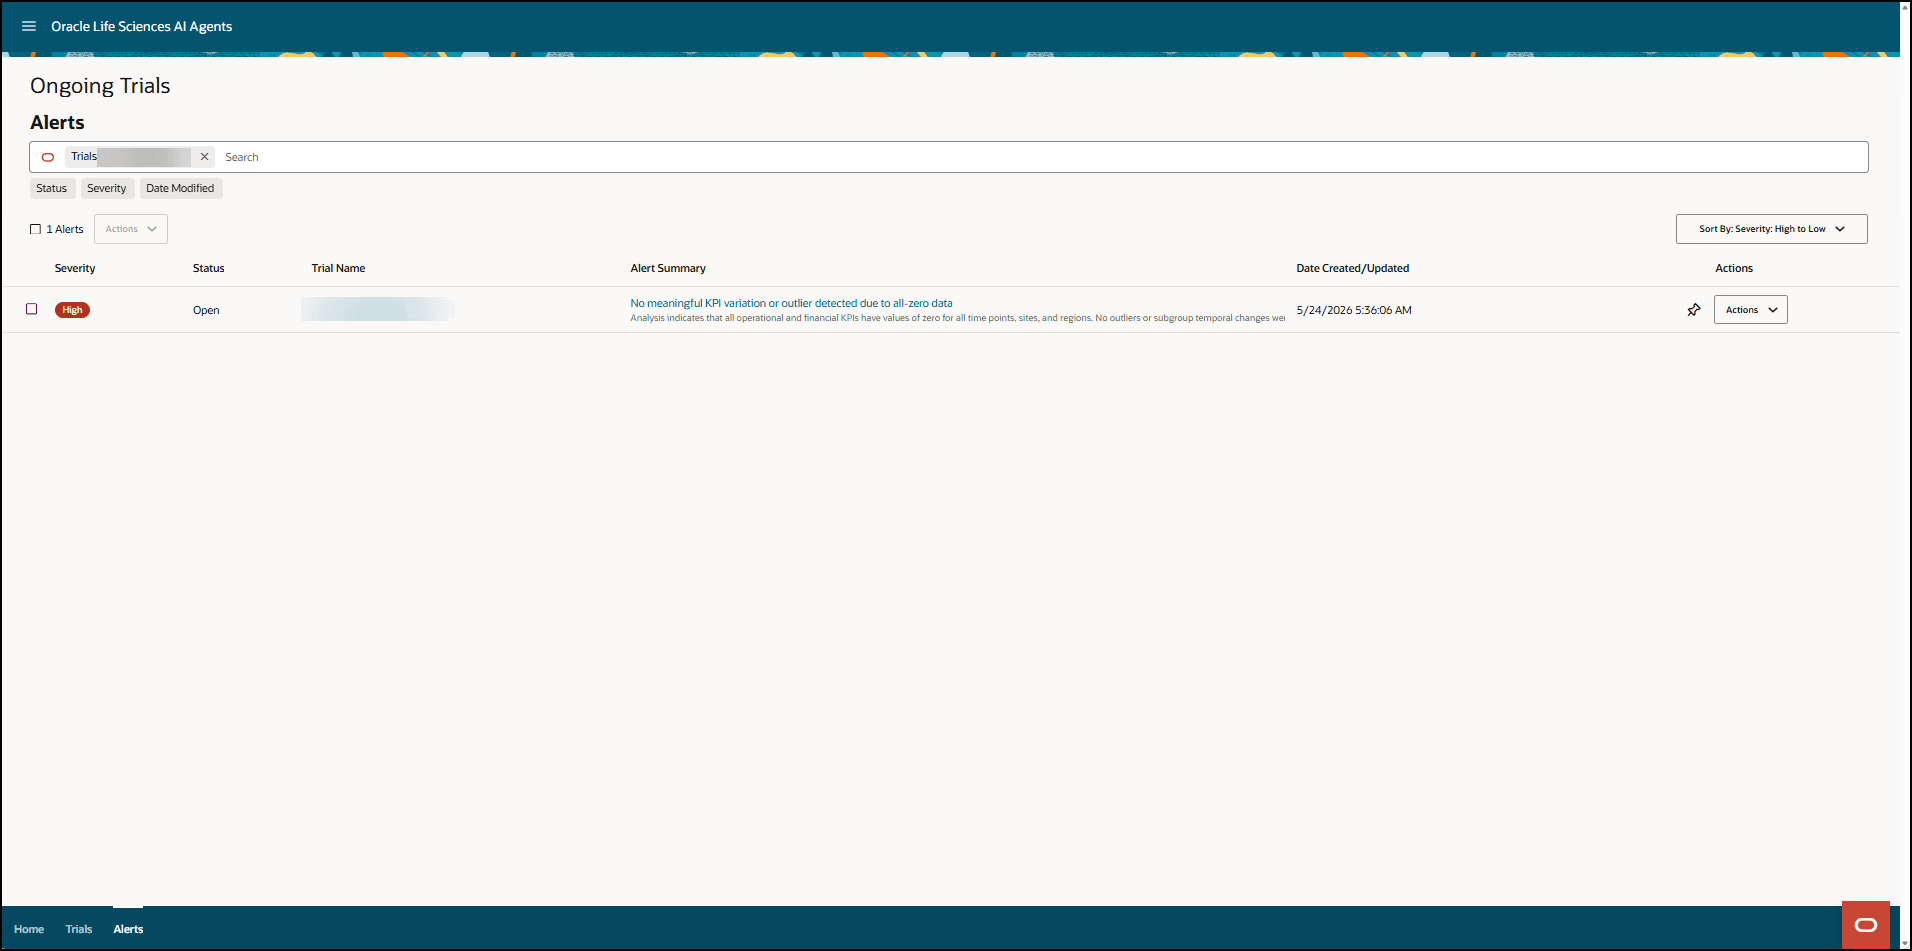Viewport: 1912px width, 951px height.
Task: Go to the Home tab
Action: (29, 929)
